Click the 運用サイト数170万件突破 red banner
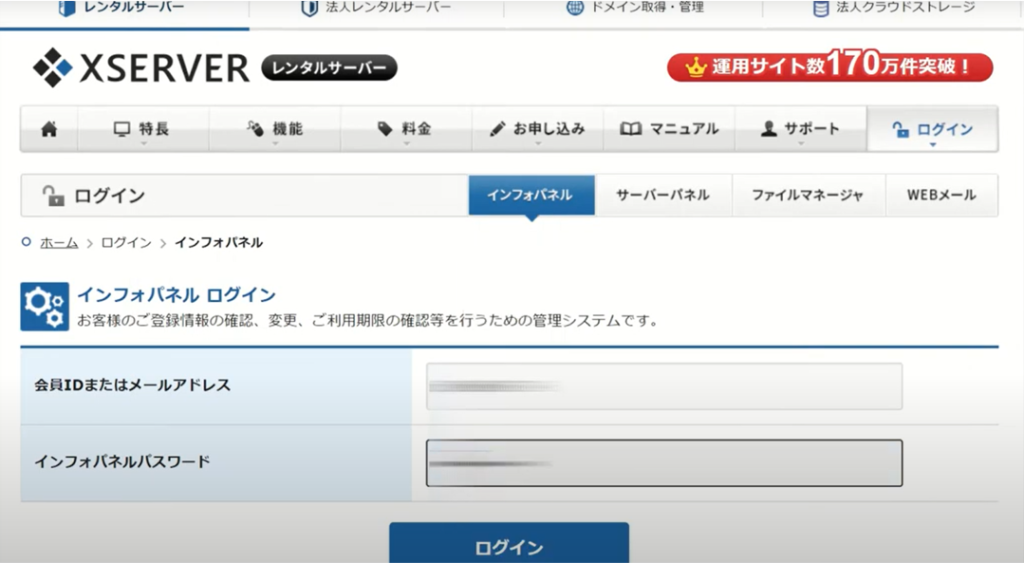Screen dimensions: 1024x563 pyautogui.click(x=829, y=66)
